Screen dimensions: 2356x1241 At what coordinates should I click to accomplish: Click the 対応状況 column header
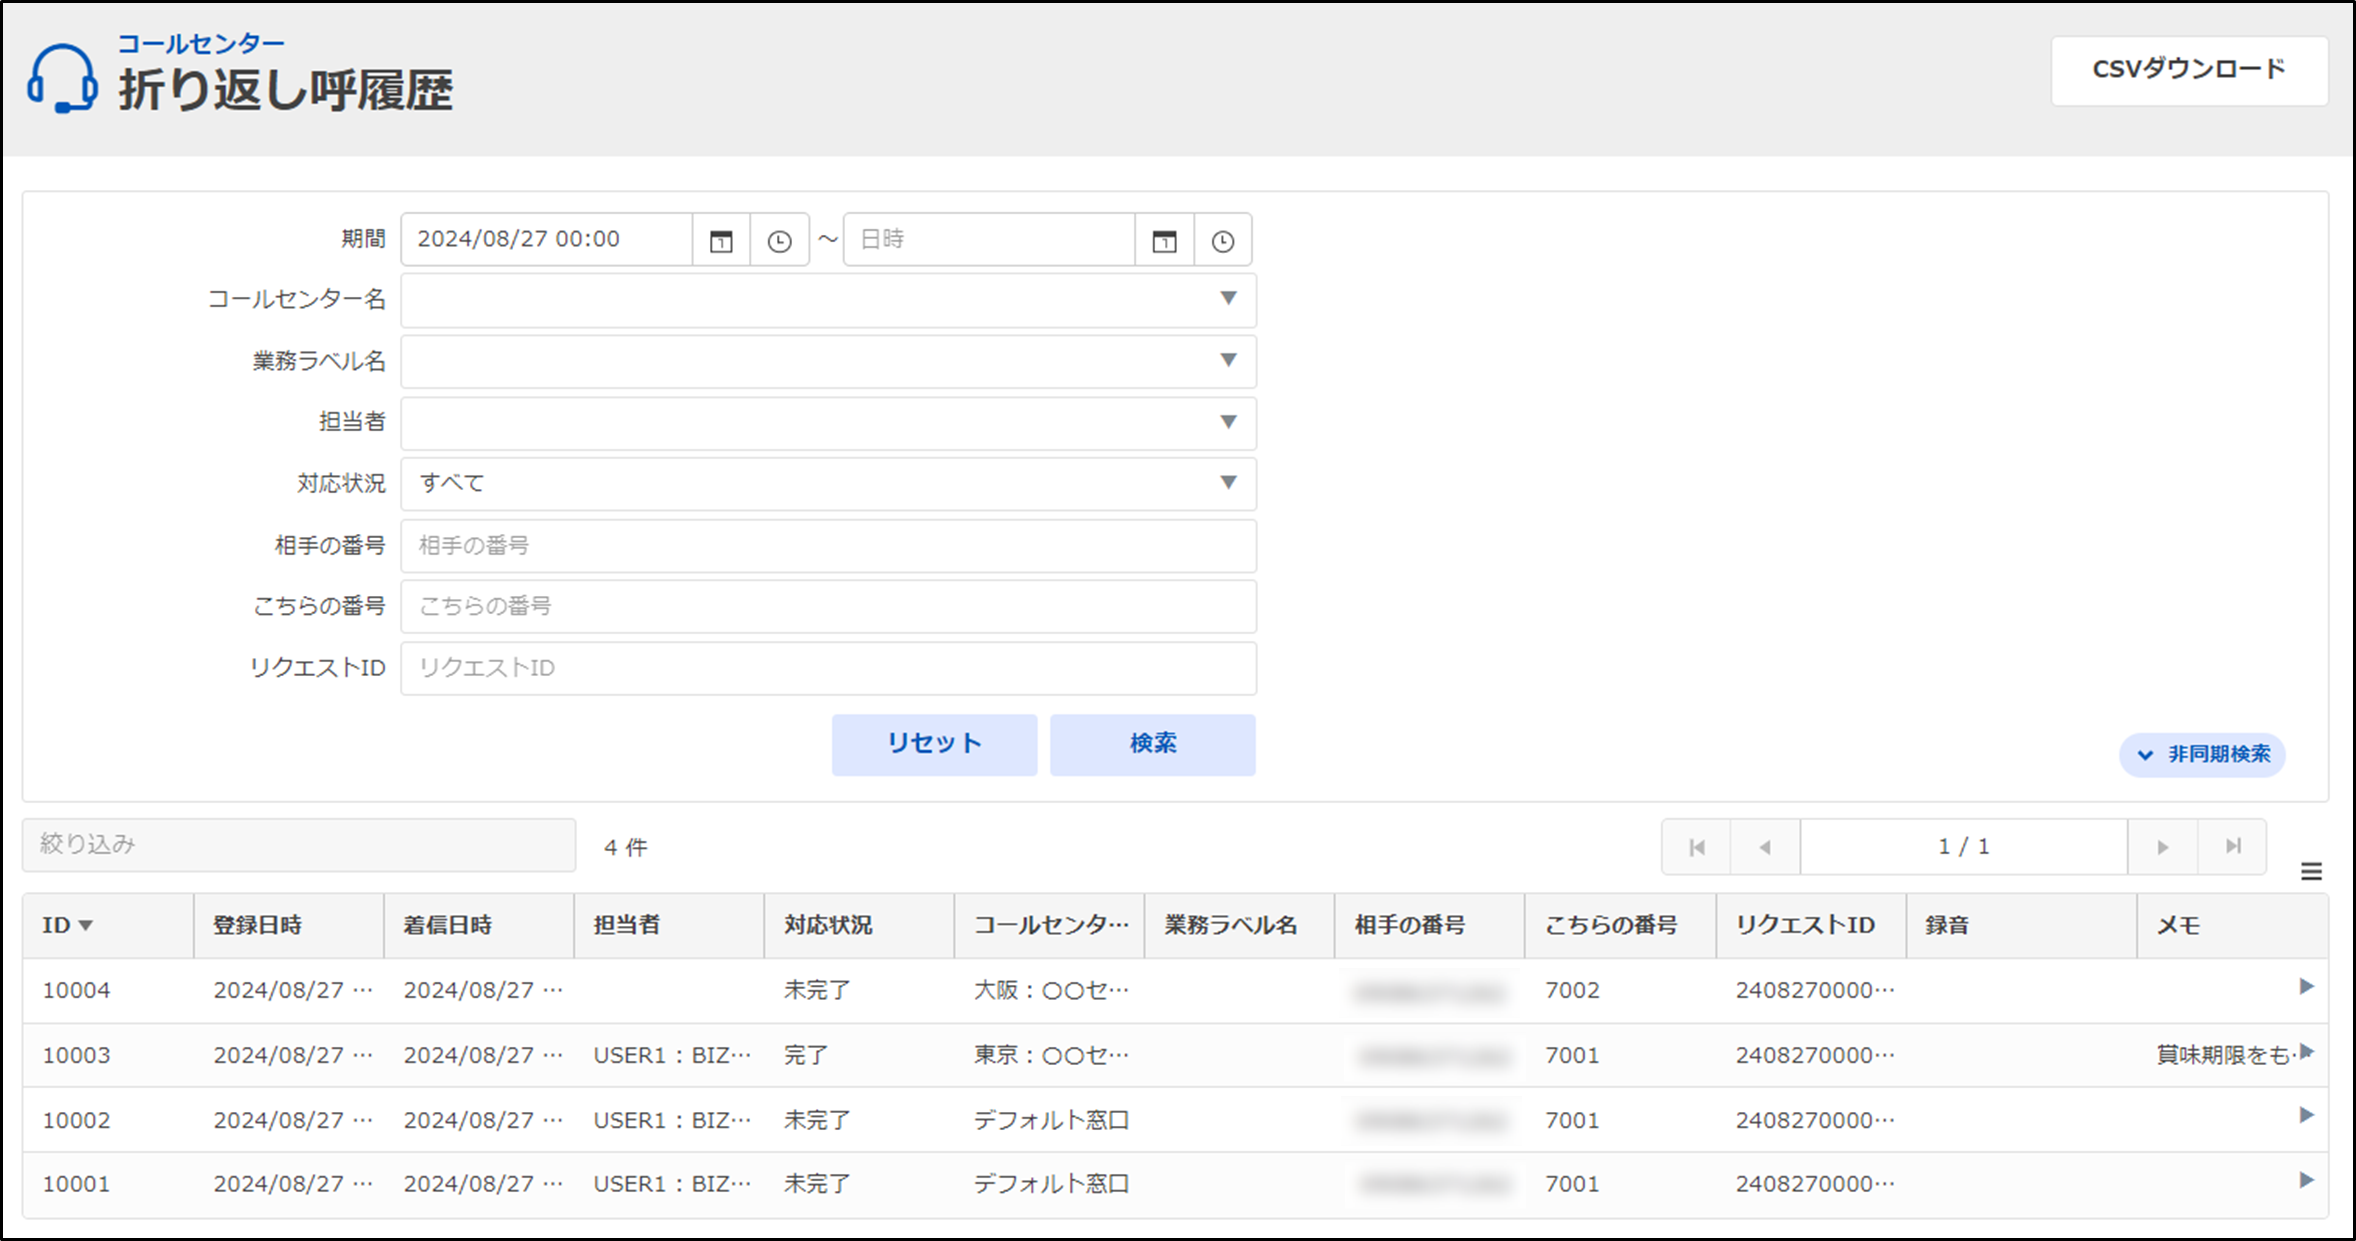[x=859, y=926]
